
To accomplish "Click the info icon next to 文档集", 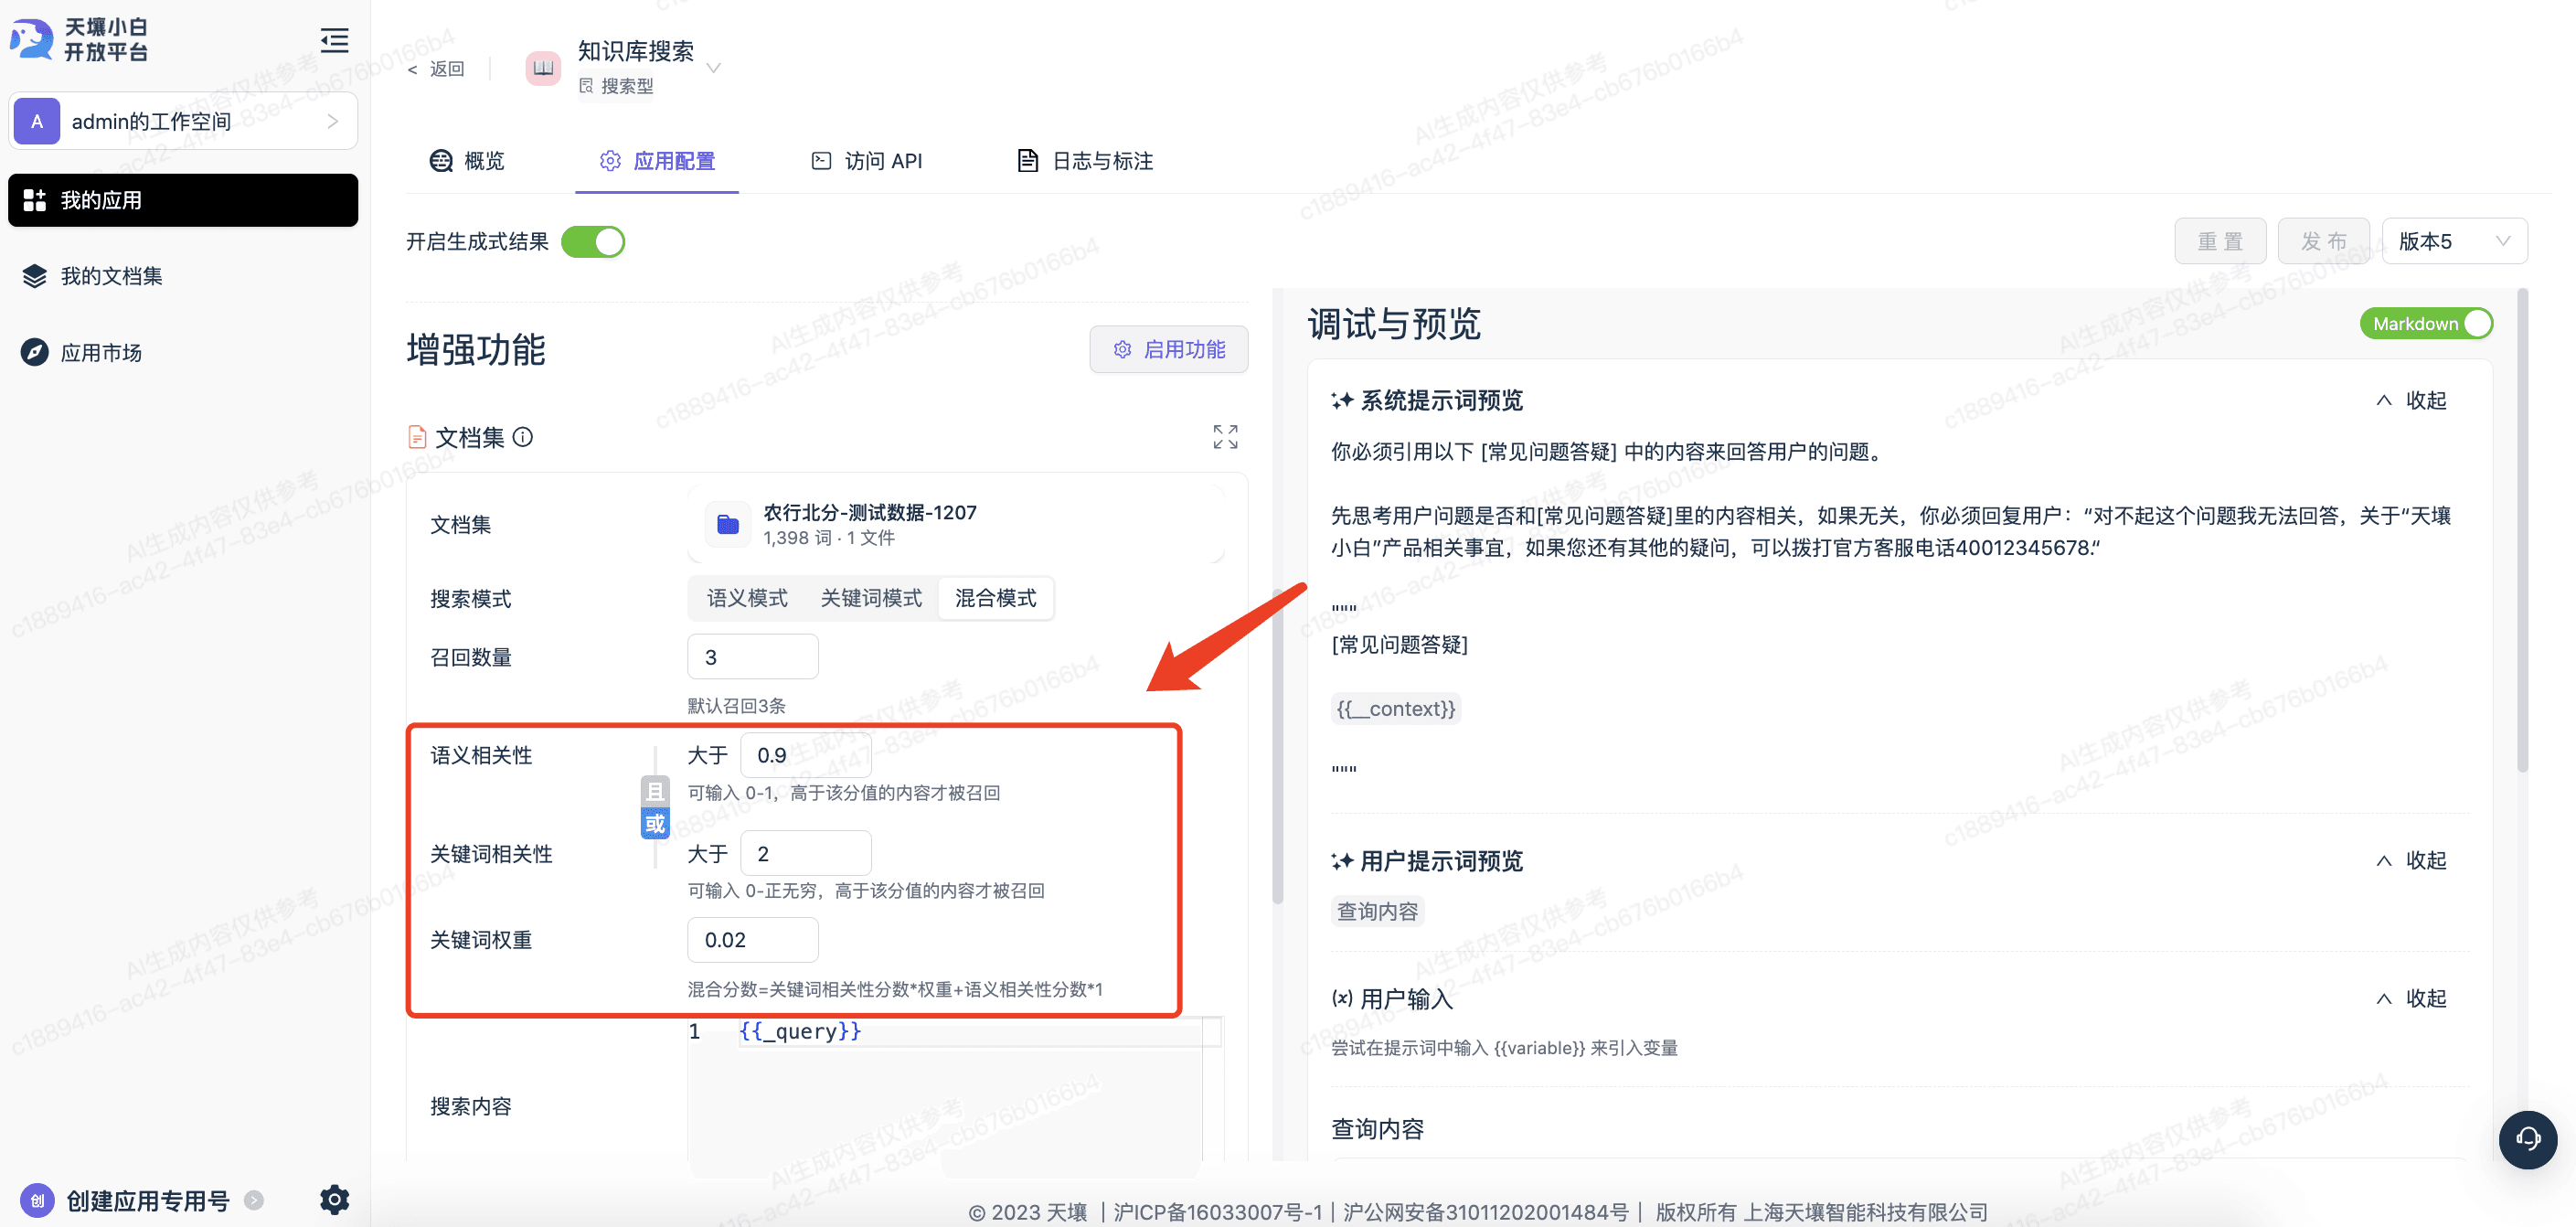I will click(x=523, y=437).
